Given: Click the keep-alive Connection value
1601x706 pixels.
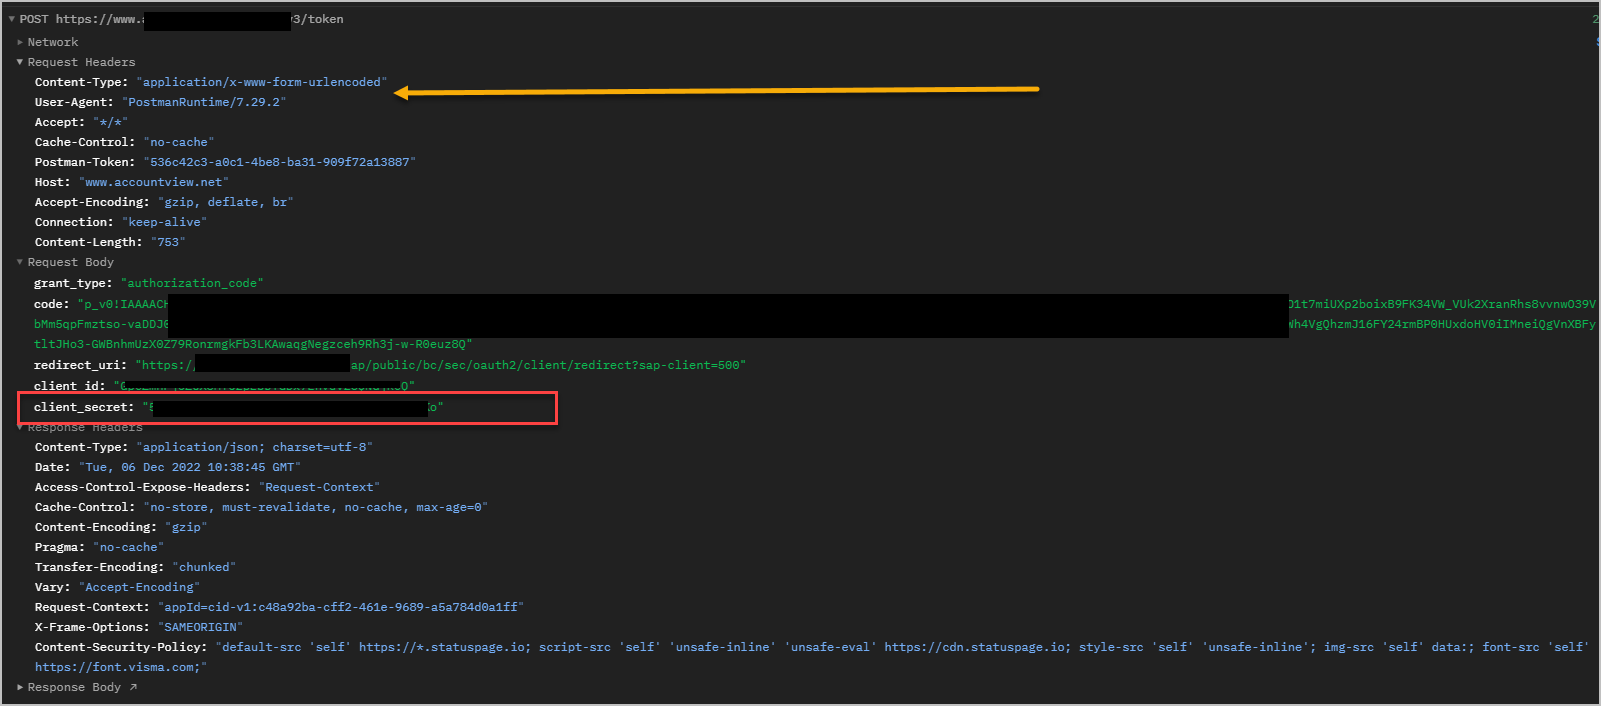Looking at the screenshot, I should click(165, 222).
